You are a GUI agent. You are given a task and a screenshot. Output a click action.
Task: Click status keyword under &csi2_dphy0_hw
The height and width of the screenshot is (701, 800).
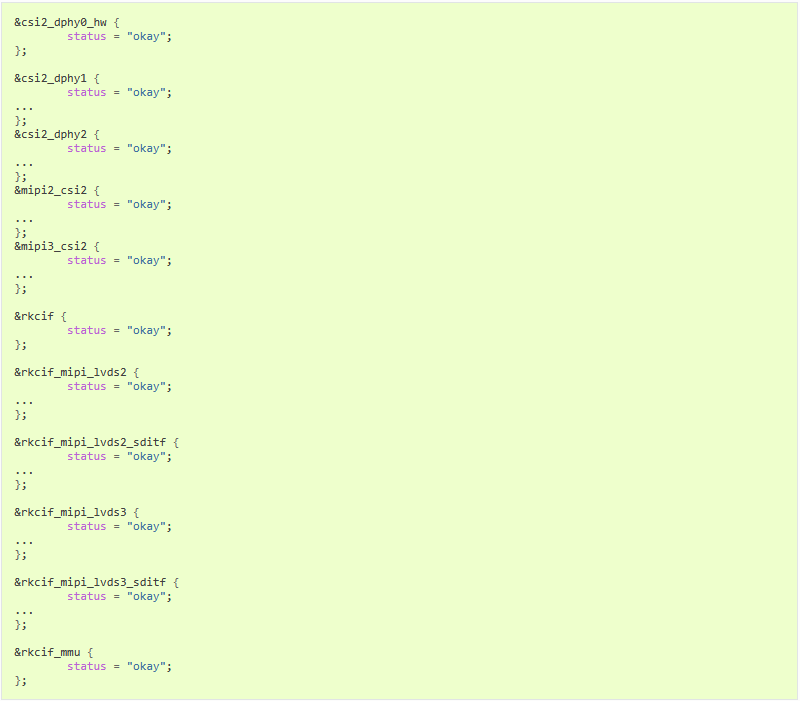[x=87, y=37]
